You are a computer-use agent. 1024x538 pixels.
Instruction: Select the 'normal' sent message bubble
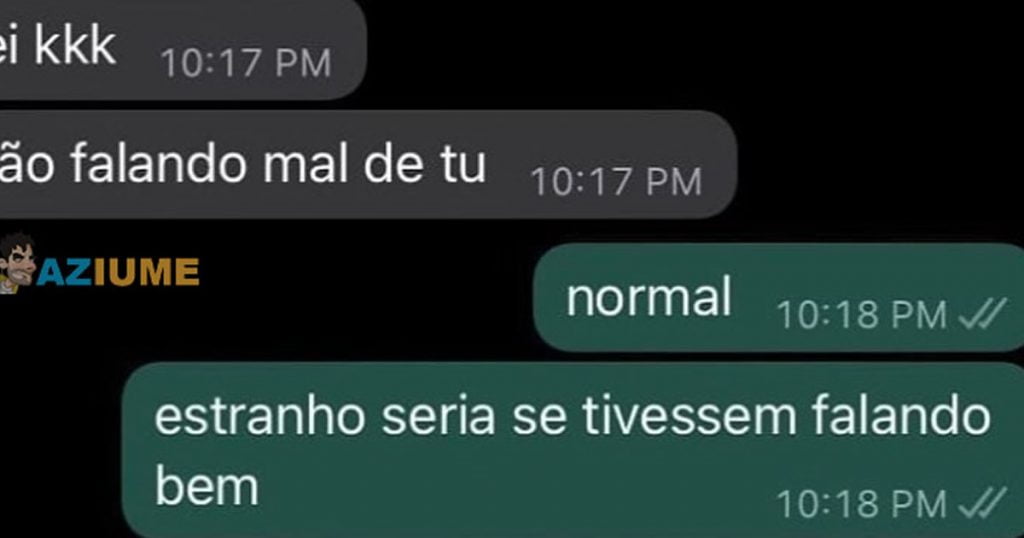pyautogui.click(x=778, y=297)
